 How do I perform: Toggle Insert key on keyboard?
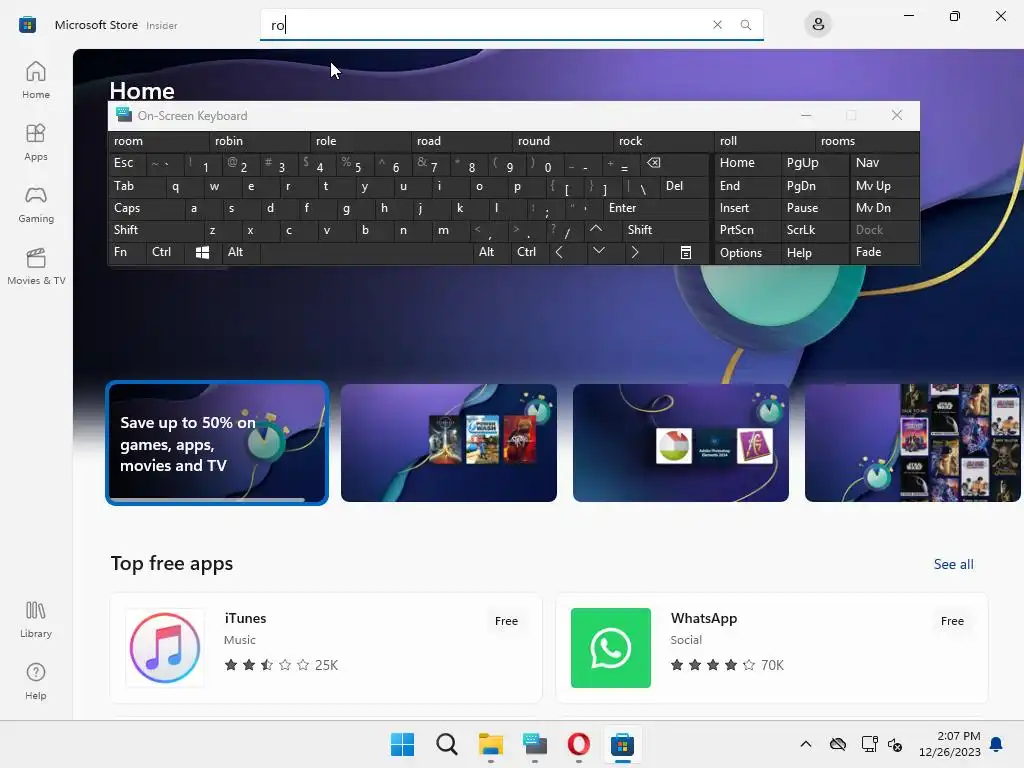[747, 208]
